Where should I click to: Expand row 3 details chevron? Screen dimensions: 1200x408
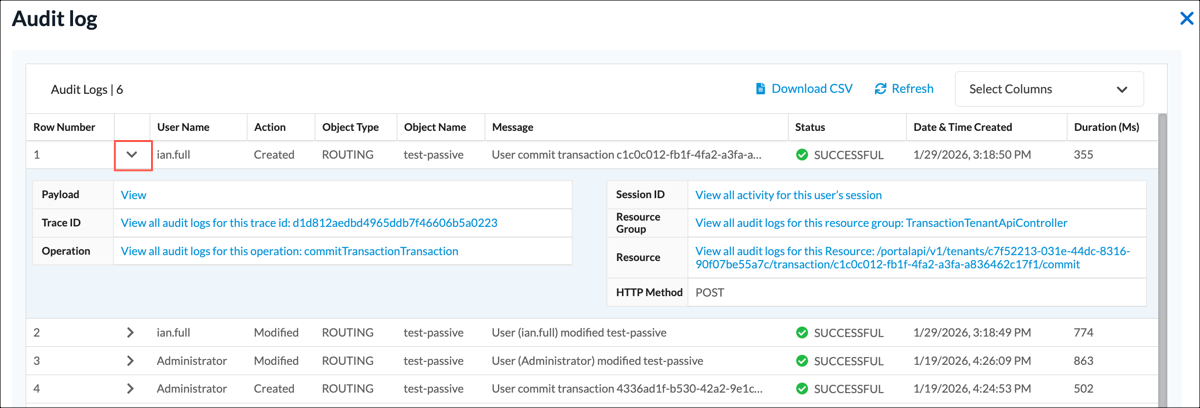click(130, 360)
